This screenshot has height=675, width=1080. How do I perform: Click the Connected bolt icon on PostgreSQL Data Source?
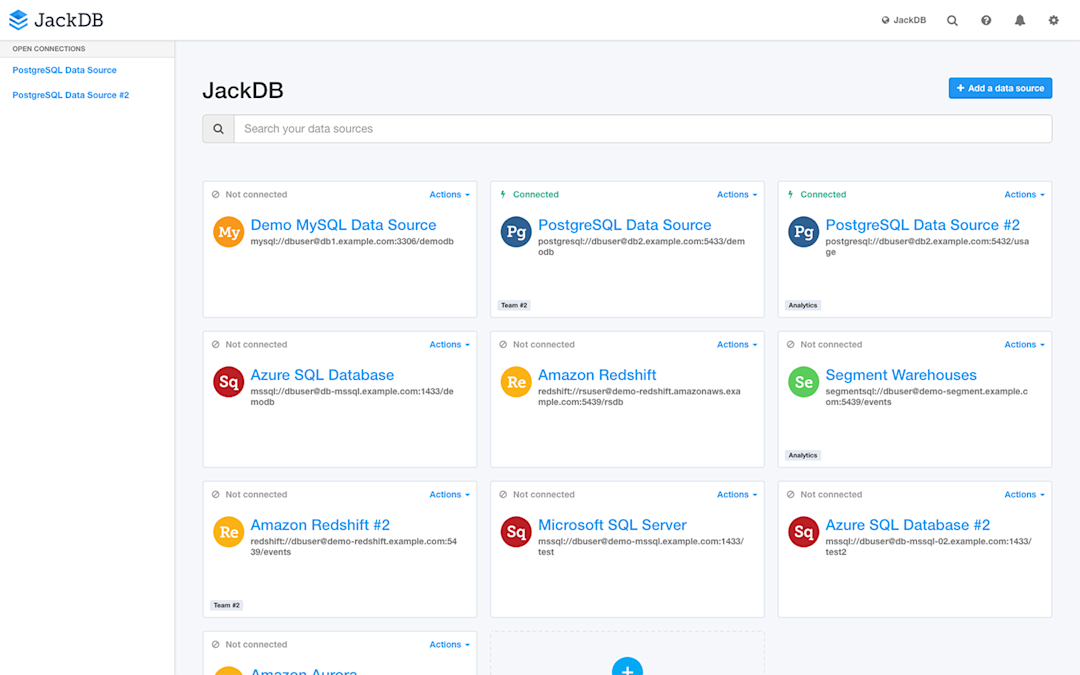pos(503,194)
